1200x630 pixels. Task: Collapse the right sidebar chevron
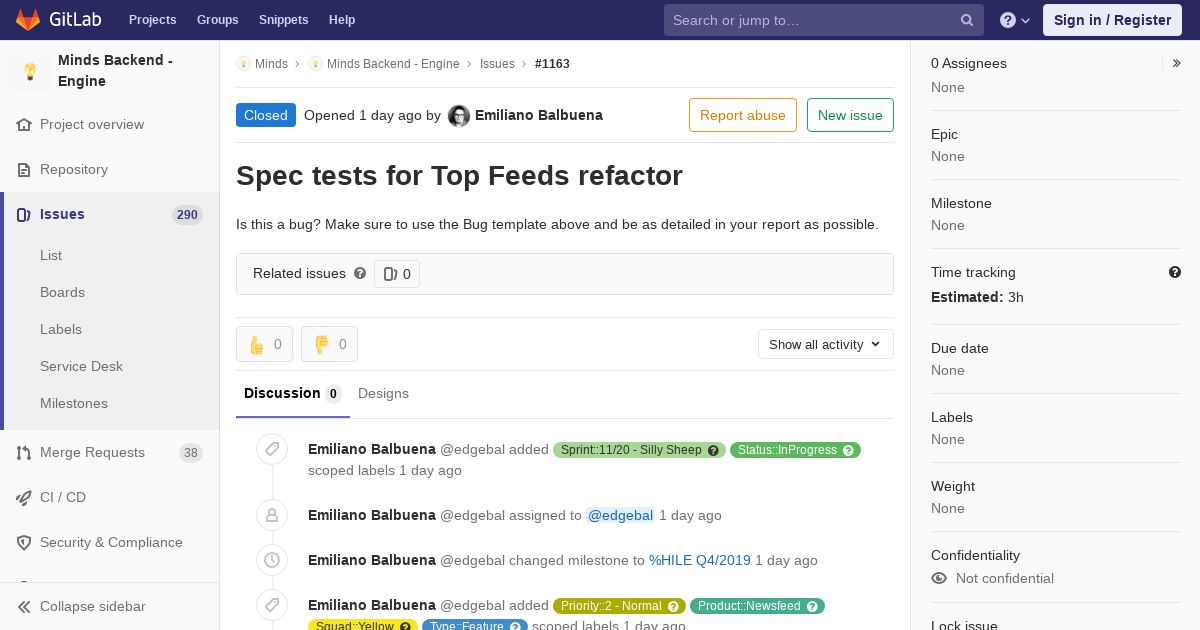1177,63
